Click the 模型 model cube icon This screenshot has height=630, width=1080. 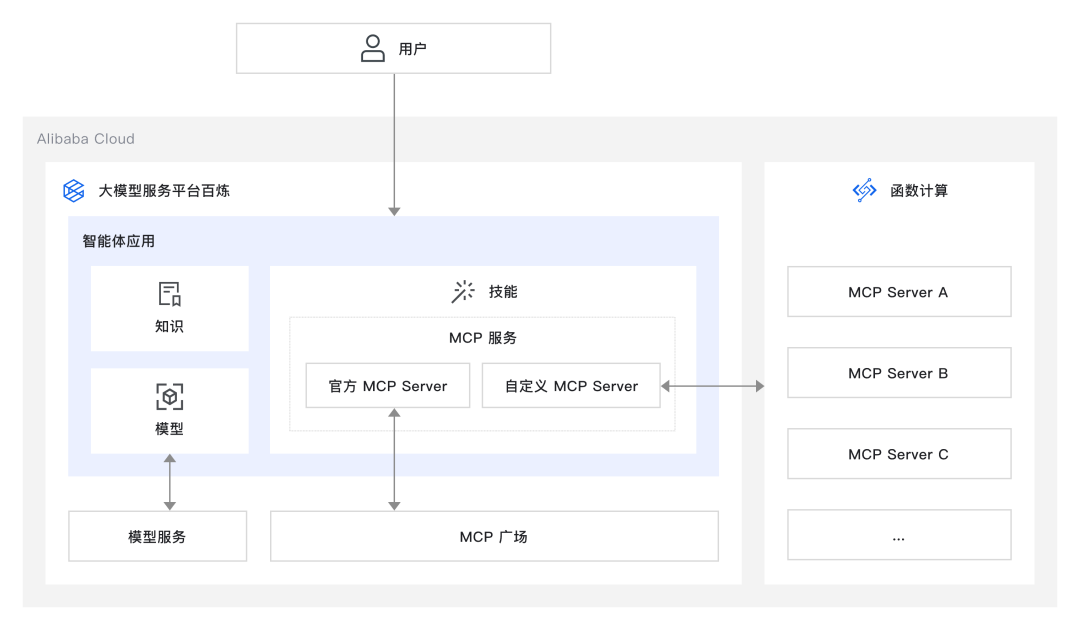[169, 394]
